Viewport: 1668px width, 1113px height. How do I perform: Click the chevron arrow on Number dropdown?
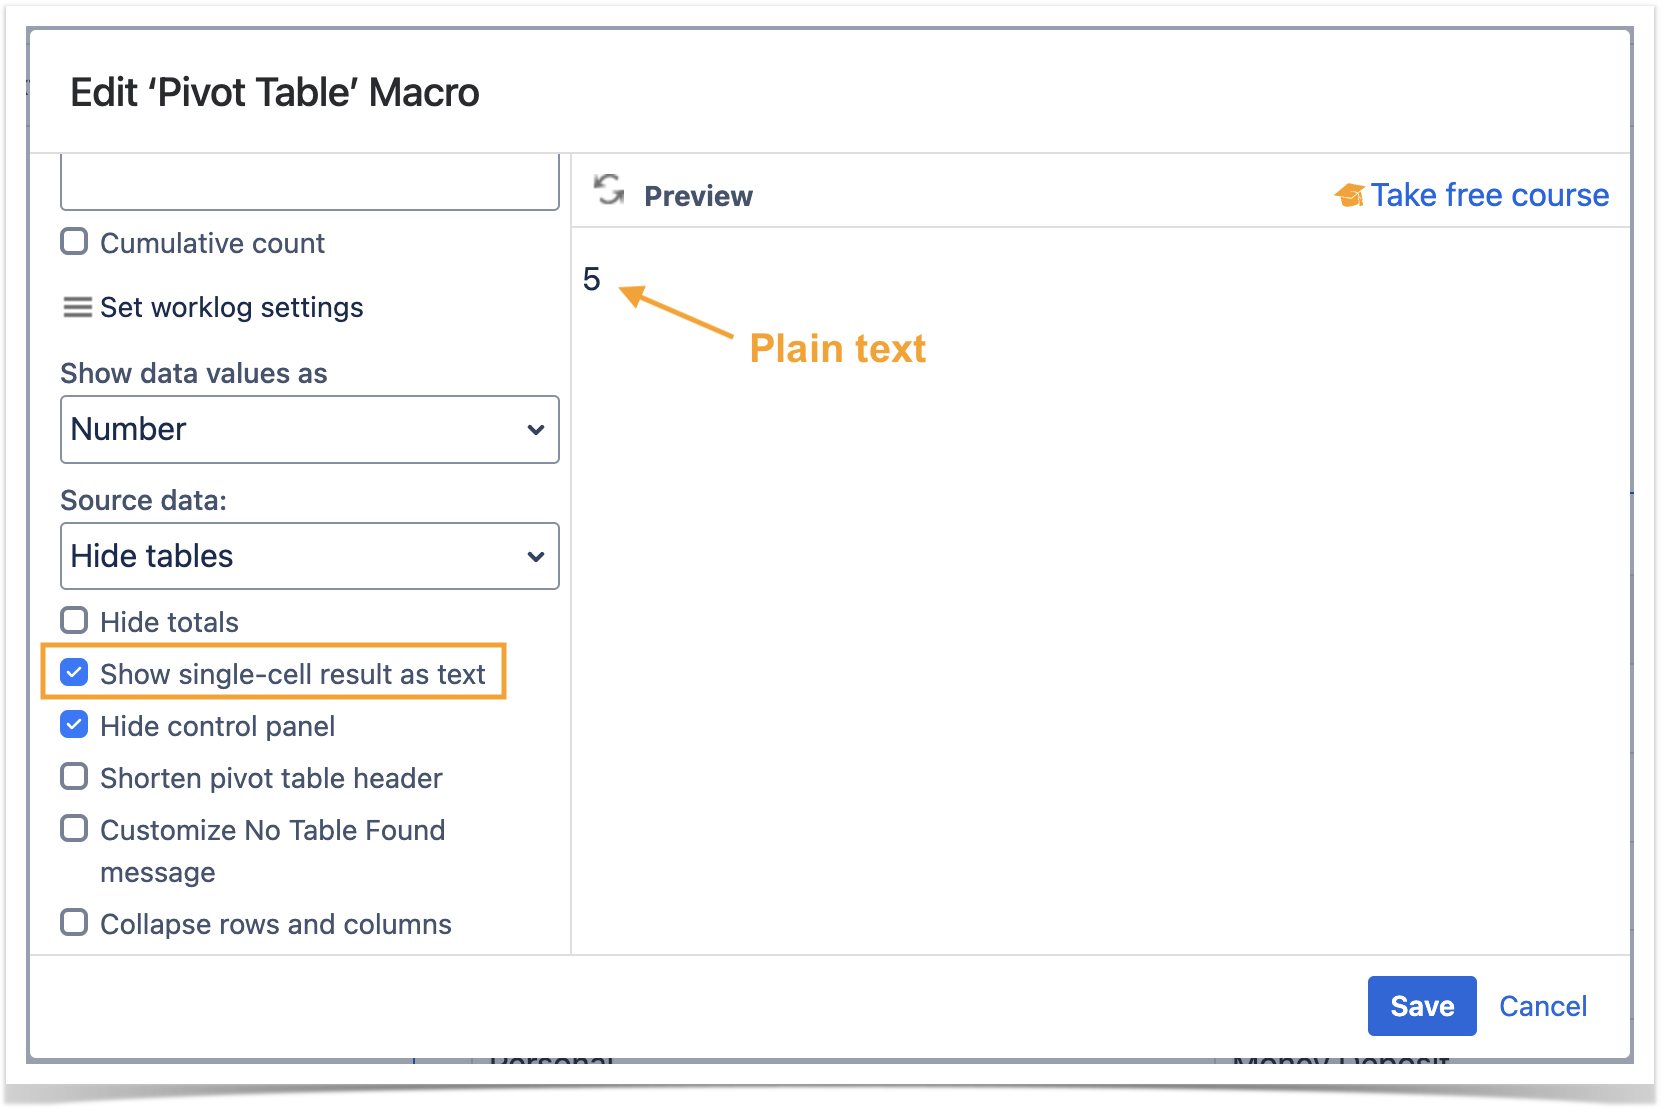coord(536,430)
